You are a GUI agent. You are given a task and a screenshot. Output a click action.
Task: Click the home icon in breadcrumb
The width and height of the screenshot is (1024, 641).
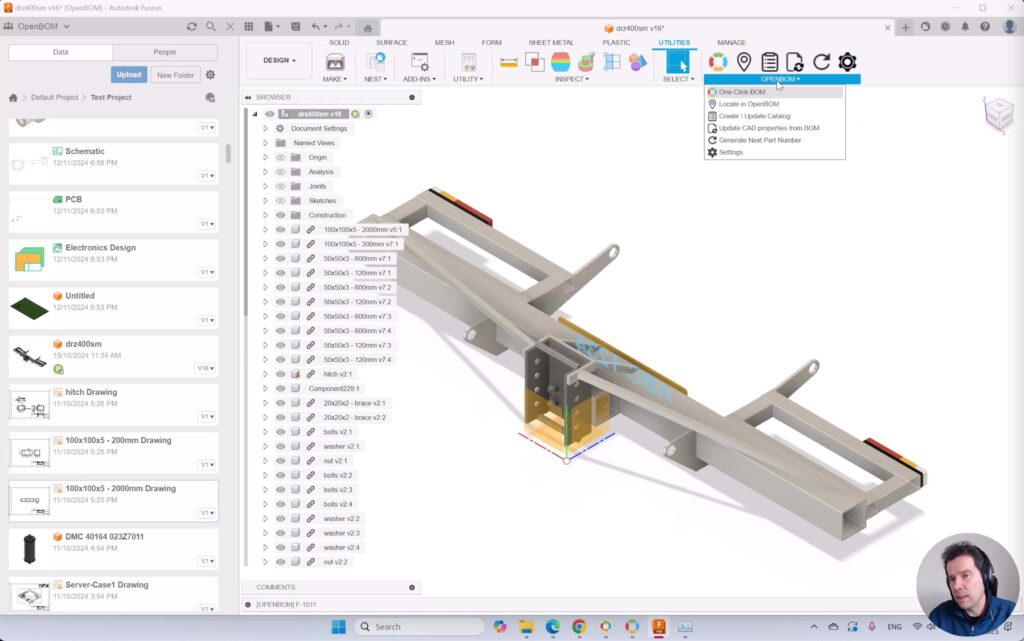[x=13, y=97]
